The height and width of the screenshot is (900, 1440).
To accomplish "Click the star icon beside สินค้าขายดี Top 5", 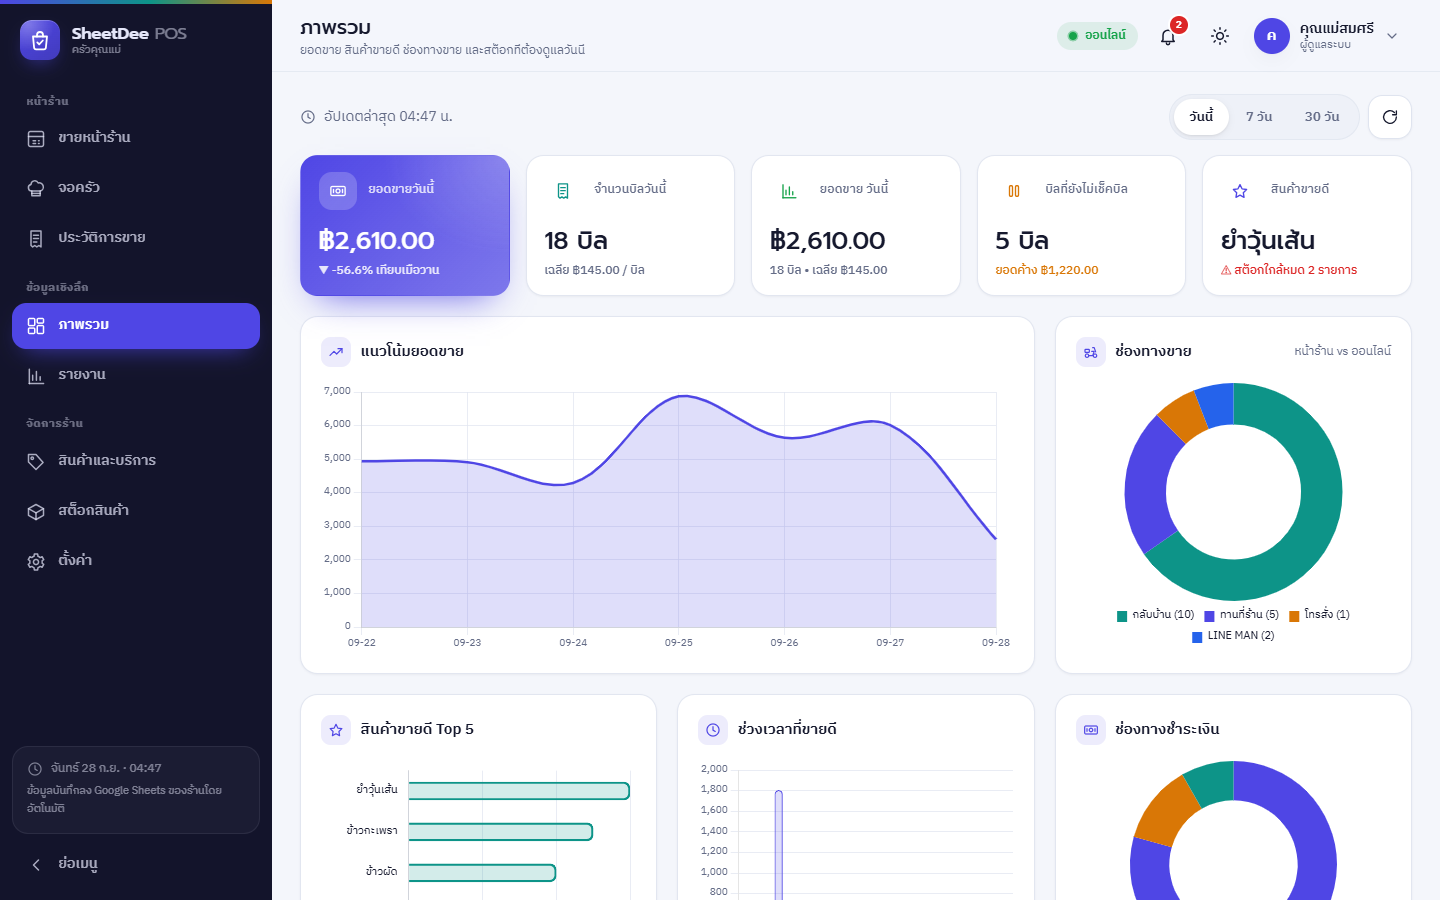I will point(336,730).
